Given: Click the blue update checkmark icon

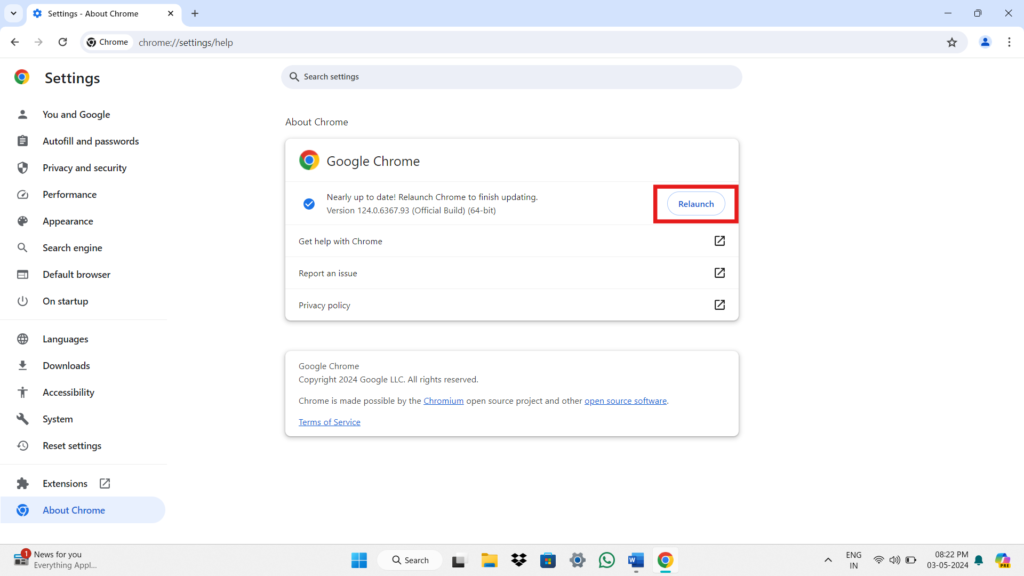Looking at the screenshot, I should [309, 204].
